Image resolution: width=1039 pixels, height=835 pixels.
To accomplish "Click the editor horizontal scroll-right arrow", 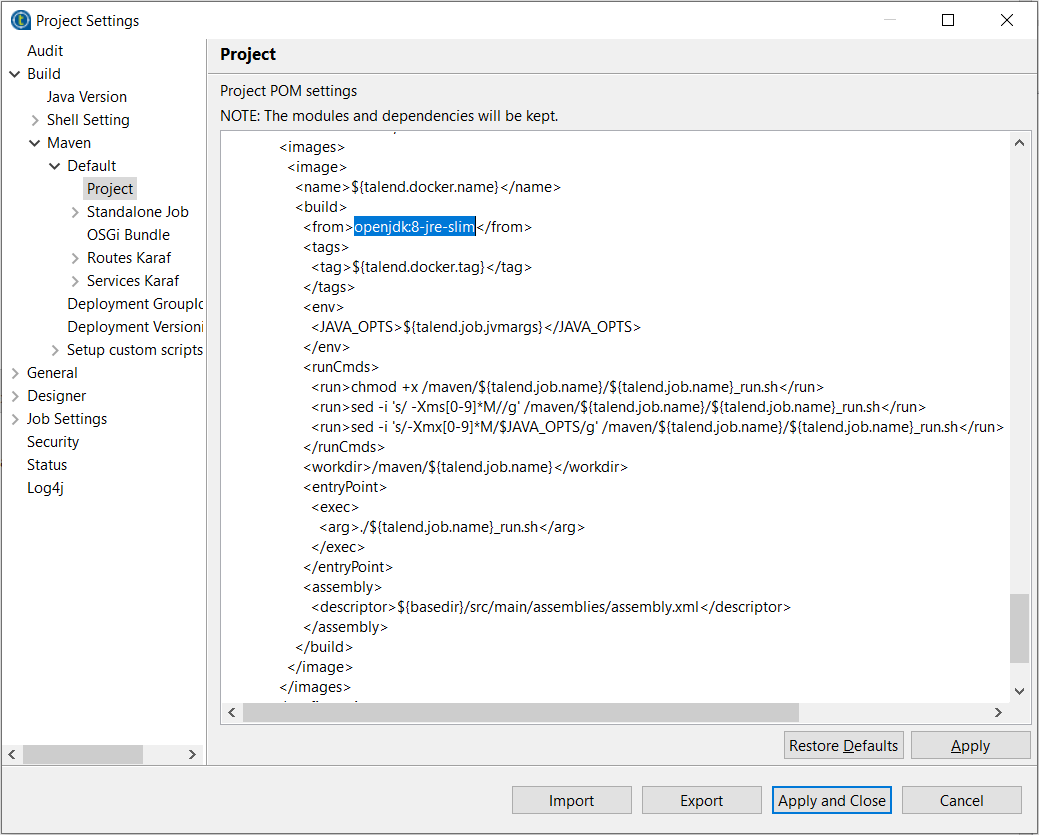I will coord(998,712).
